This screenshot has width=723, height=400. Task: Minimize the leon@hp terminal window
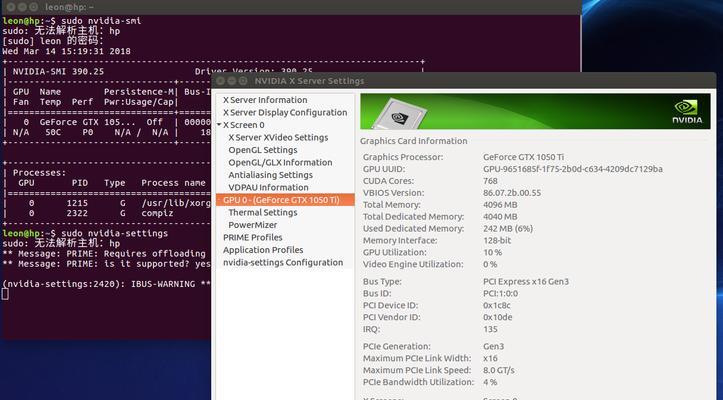(22, 7)
